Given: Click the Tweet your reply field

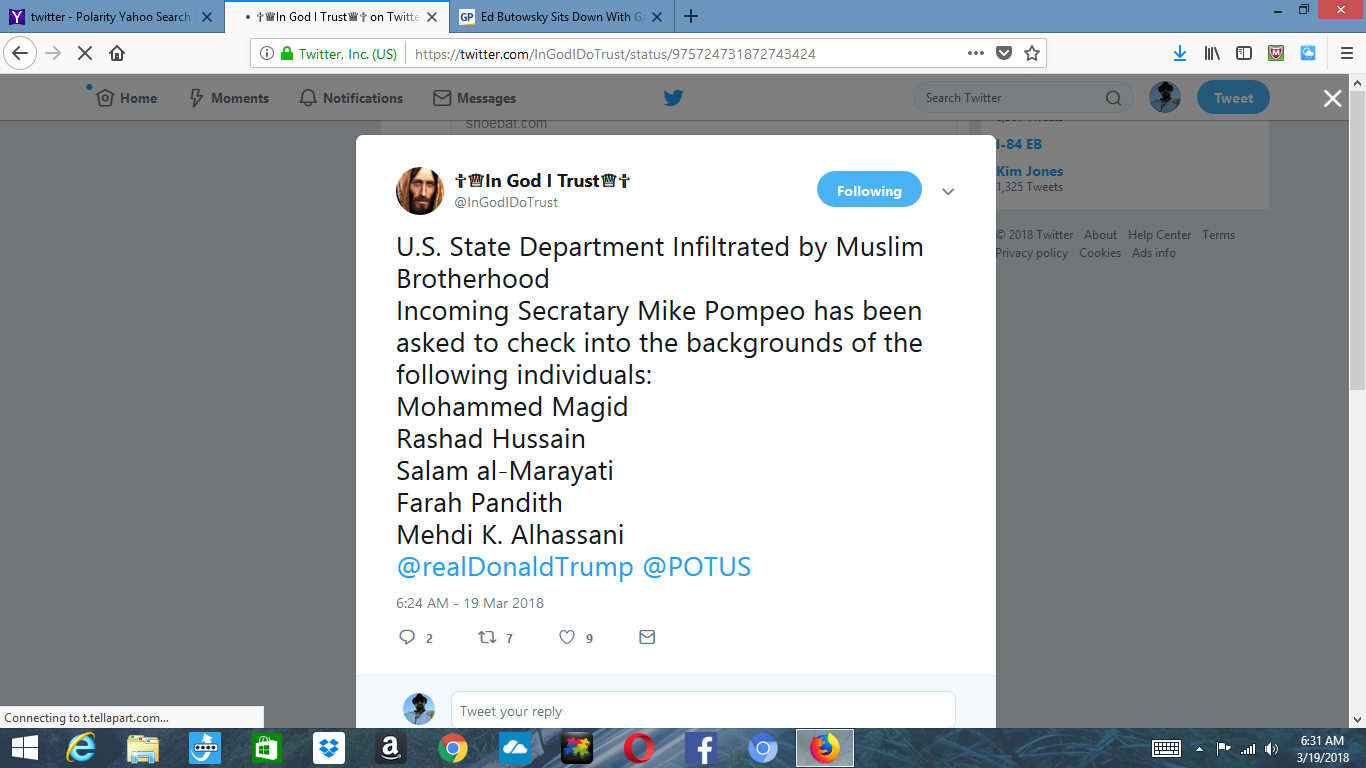Looking at the screenshot, I should tap(703, 711).
